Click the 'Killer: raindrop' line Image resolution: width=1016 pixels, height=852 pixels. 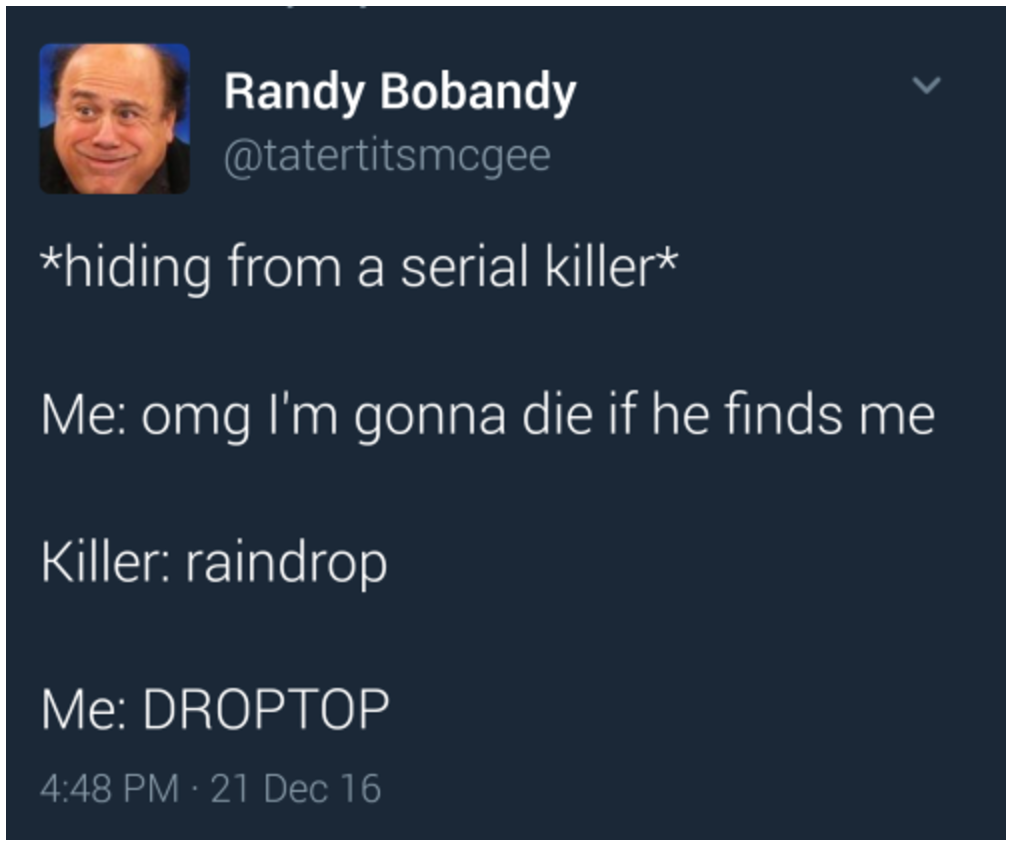coord(214,562)
